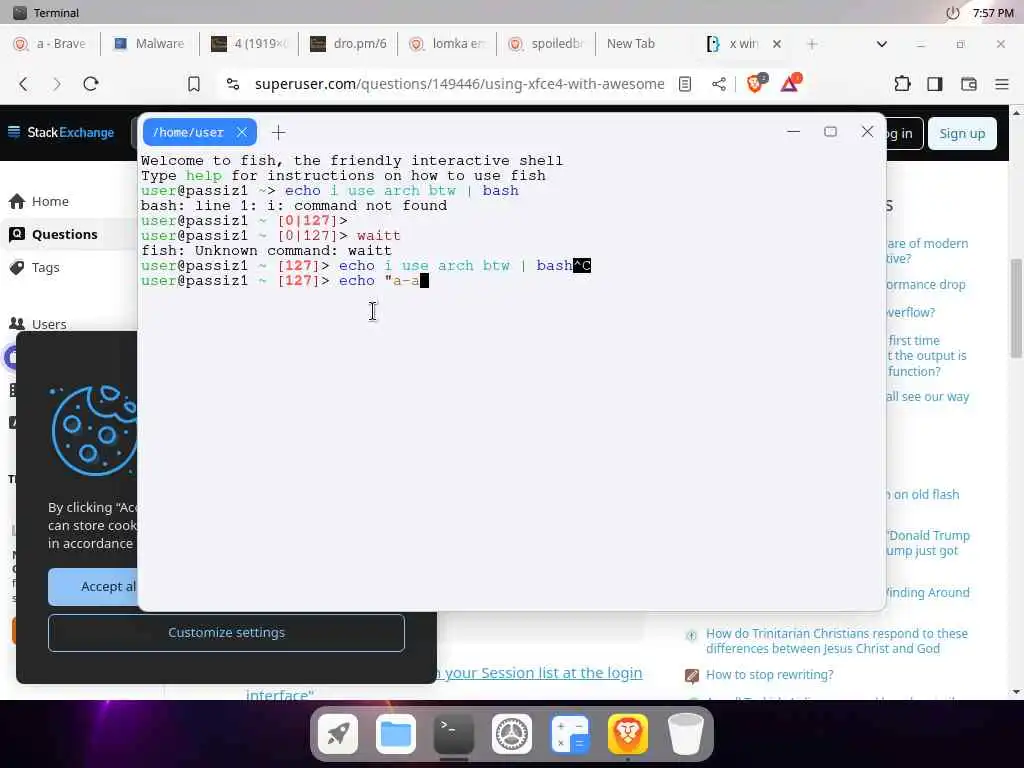Click Accept all cookies button

[93, 586]
